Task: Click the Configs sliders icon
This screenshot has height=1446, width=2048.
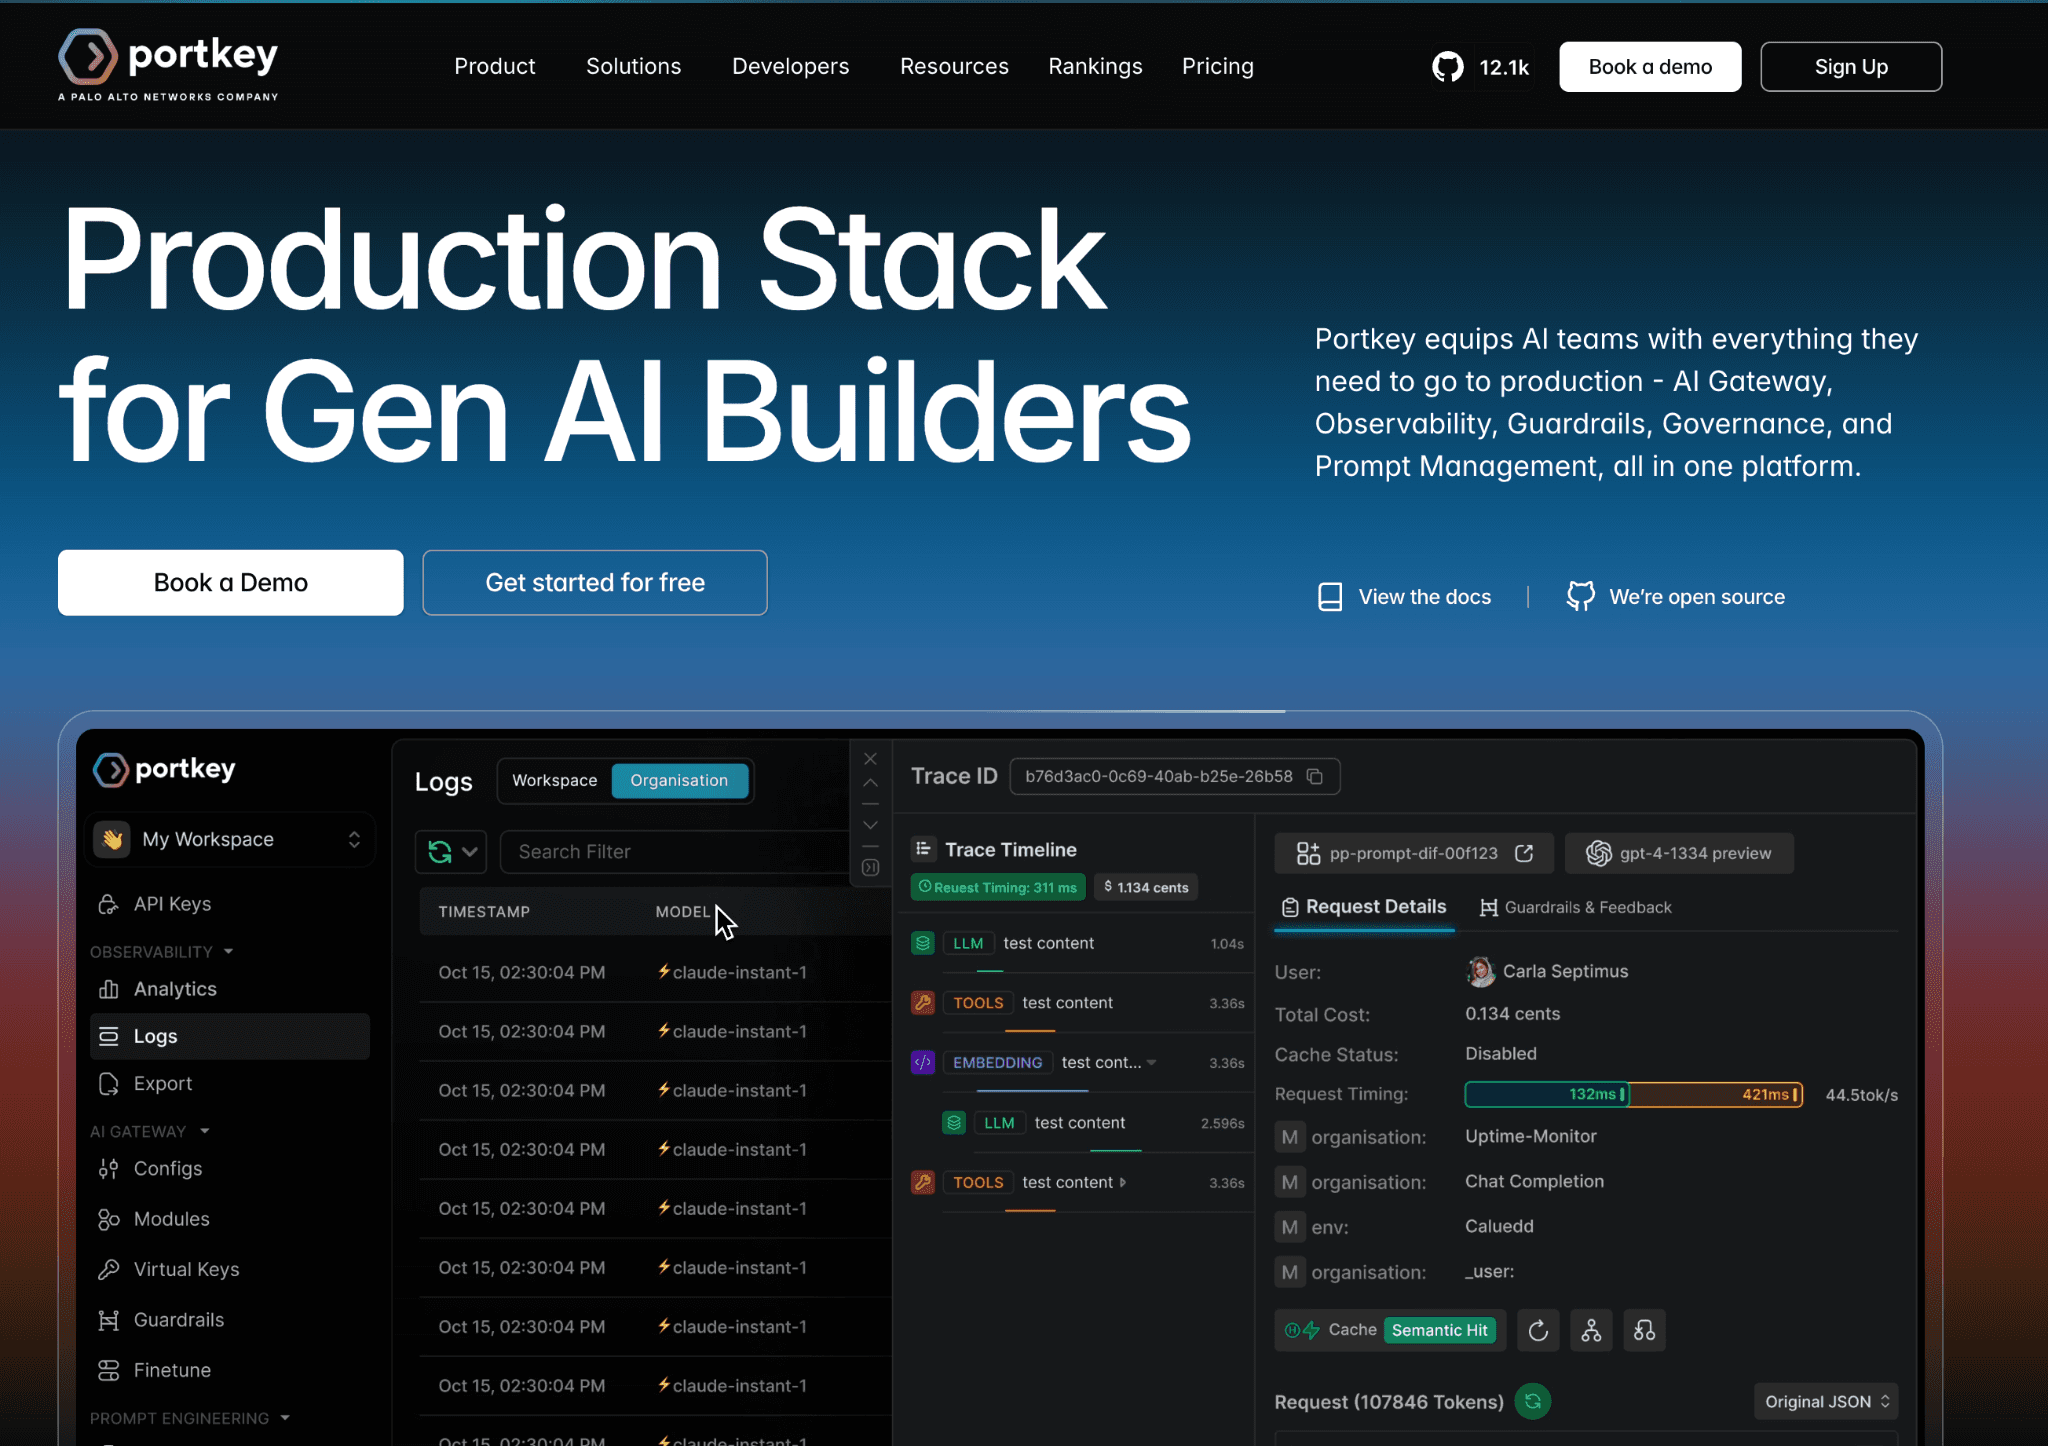Action: click(x=108, y=1169)
